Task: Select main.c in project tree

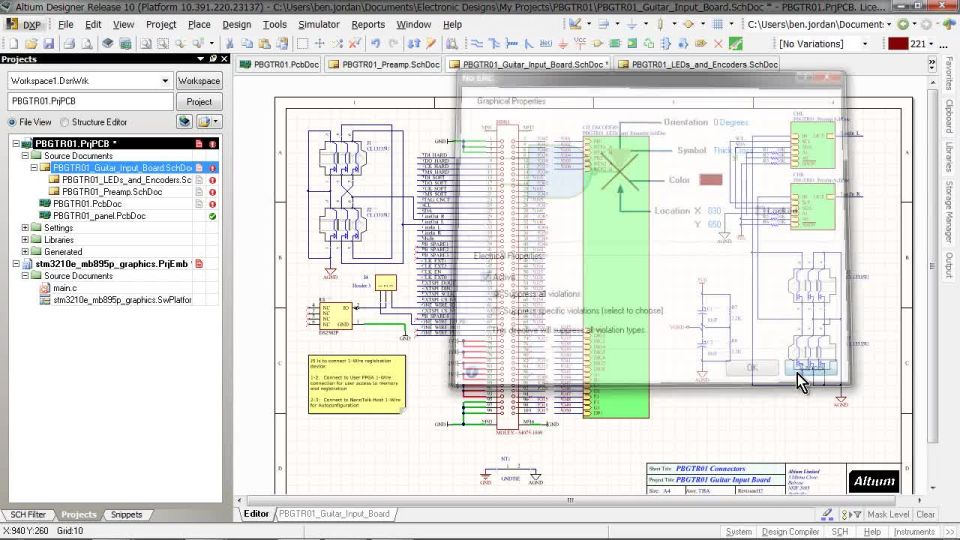Action: pos(65,288)
